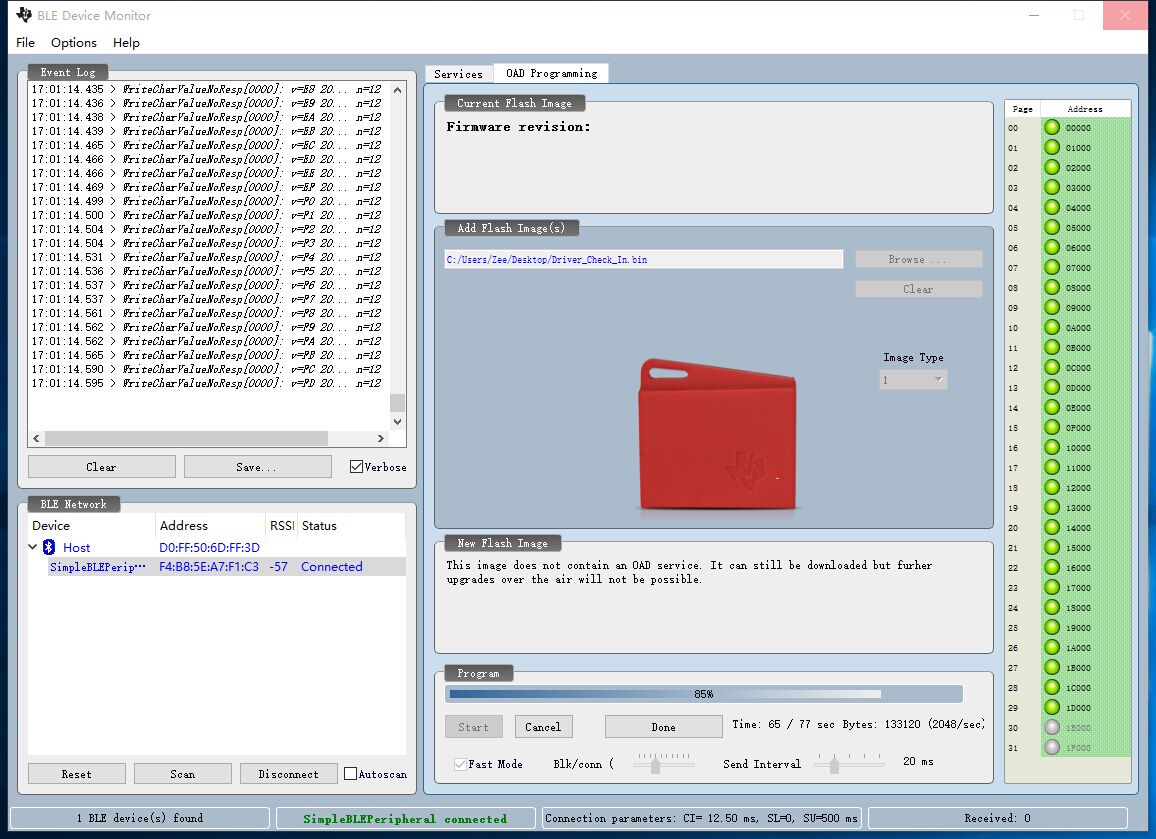This screenshot has width=1156, height=839.
Task: Click the Clear button for flash image
Action: click(919, 289)
